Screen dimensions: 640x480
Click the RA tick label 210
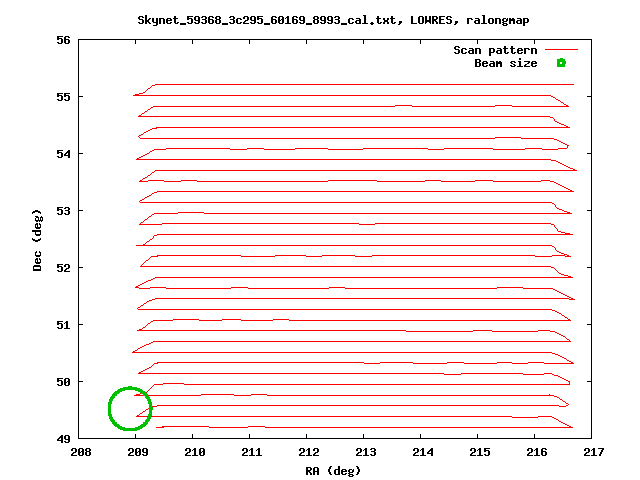coord(195,452)
